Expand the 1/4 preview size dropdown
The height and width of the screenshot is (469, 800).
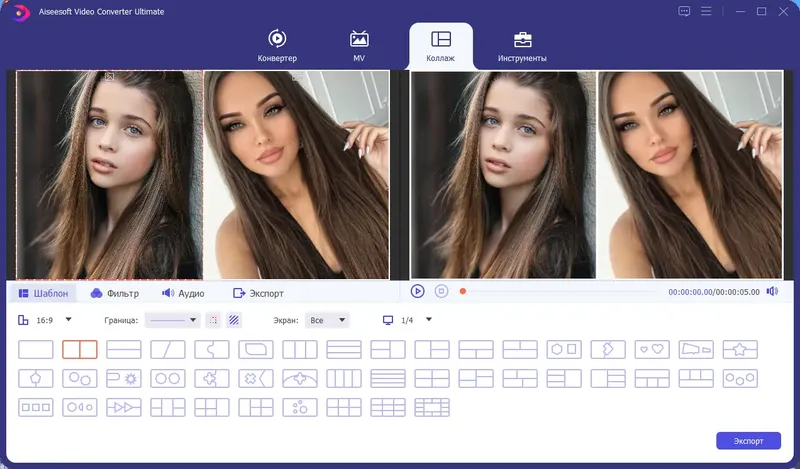429,320
